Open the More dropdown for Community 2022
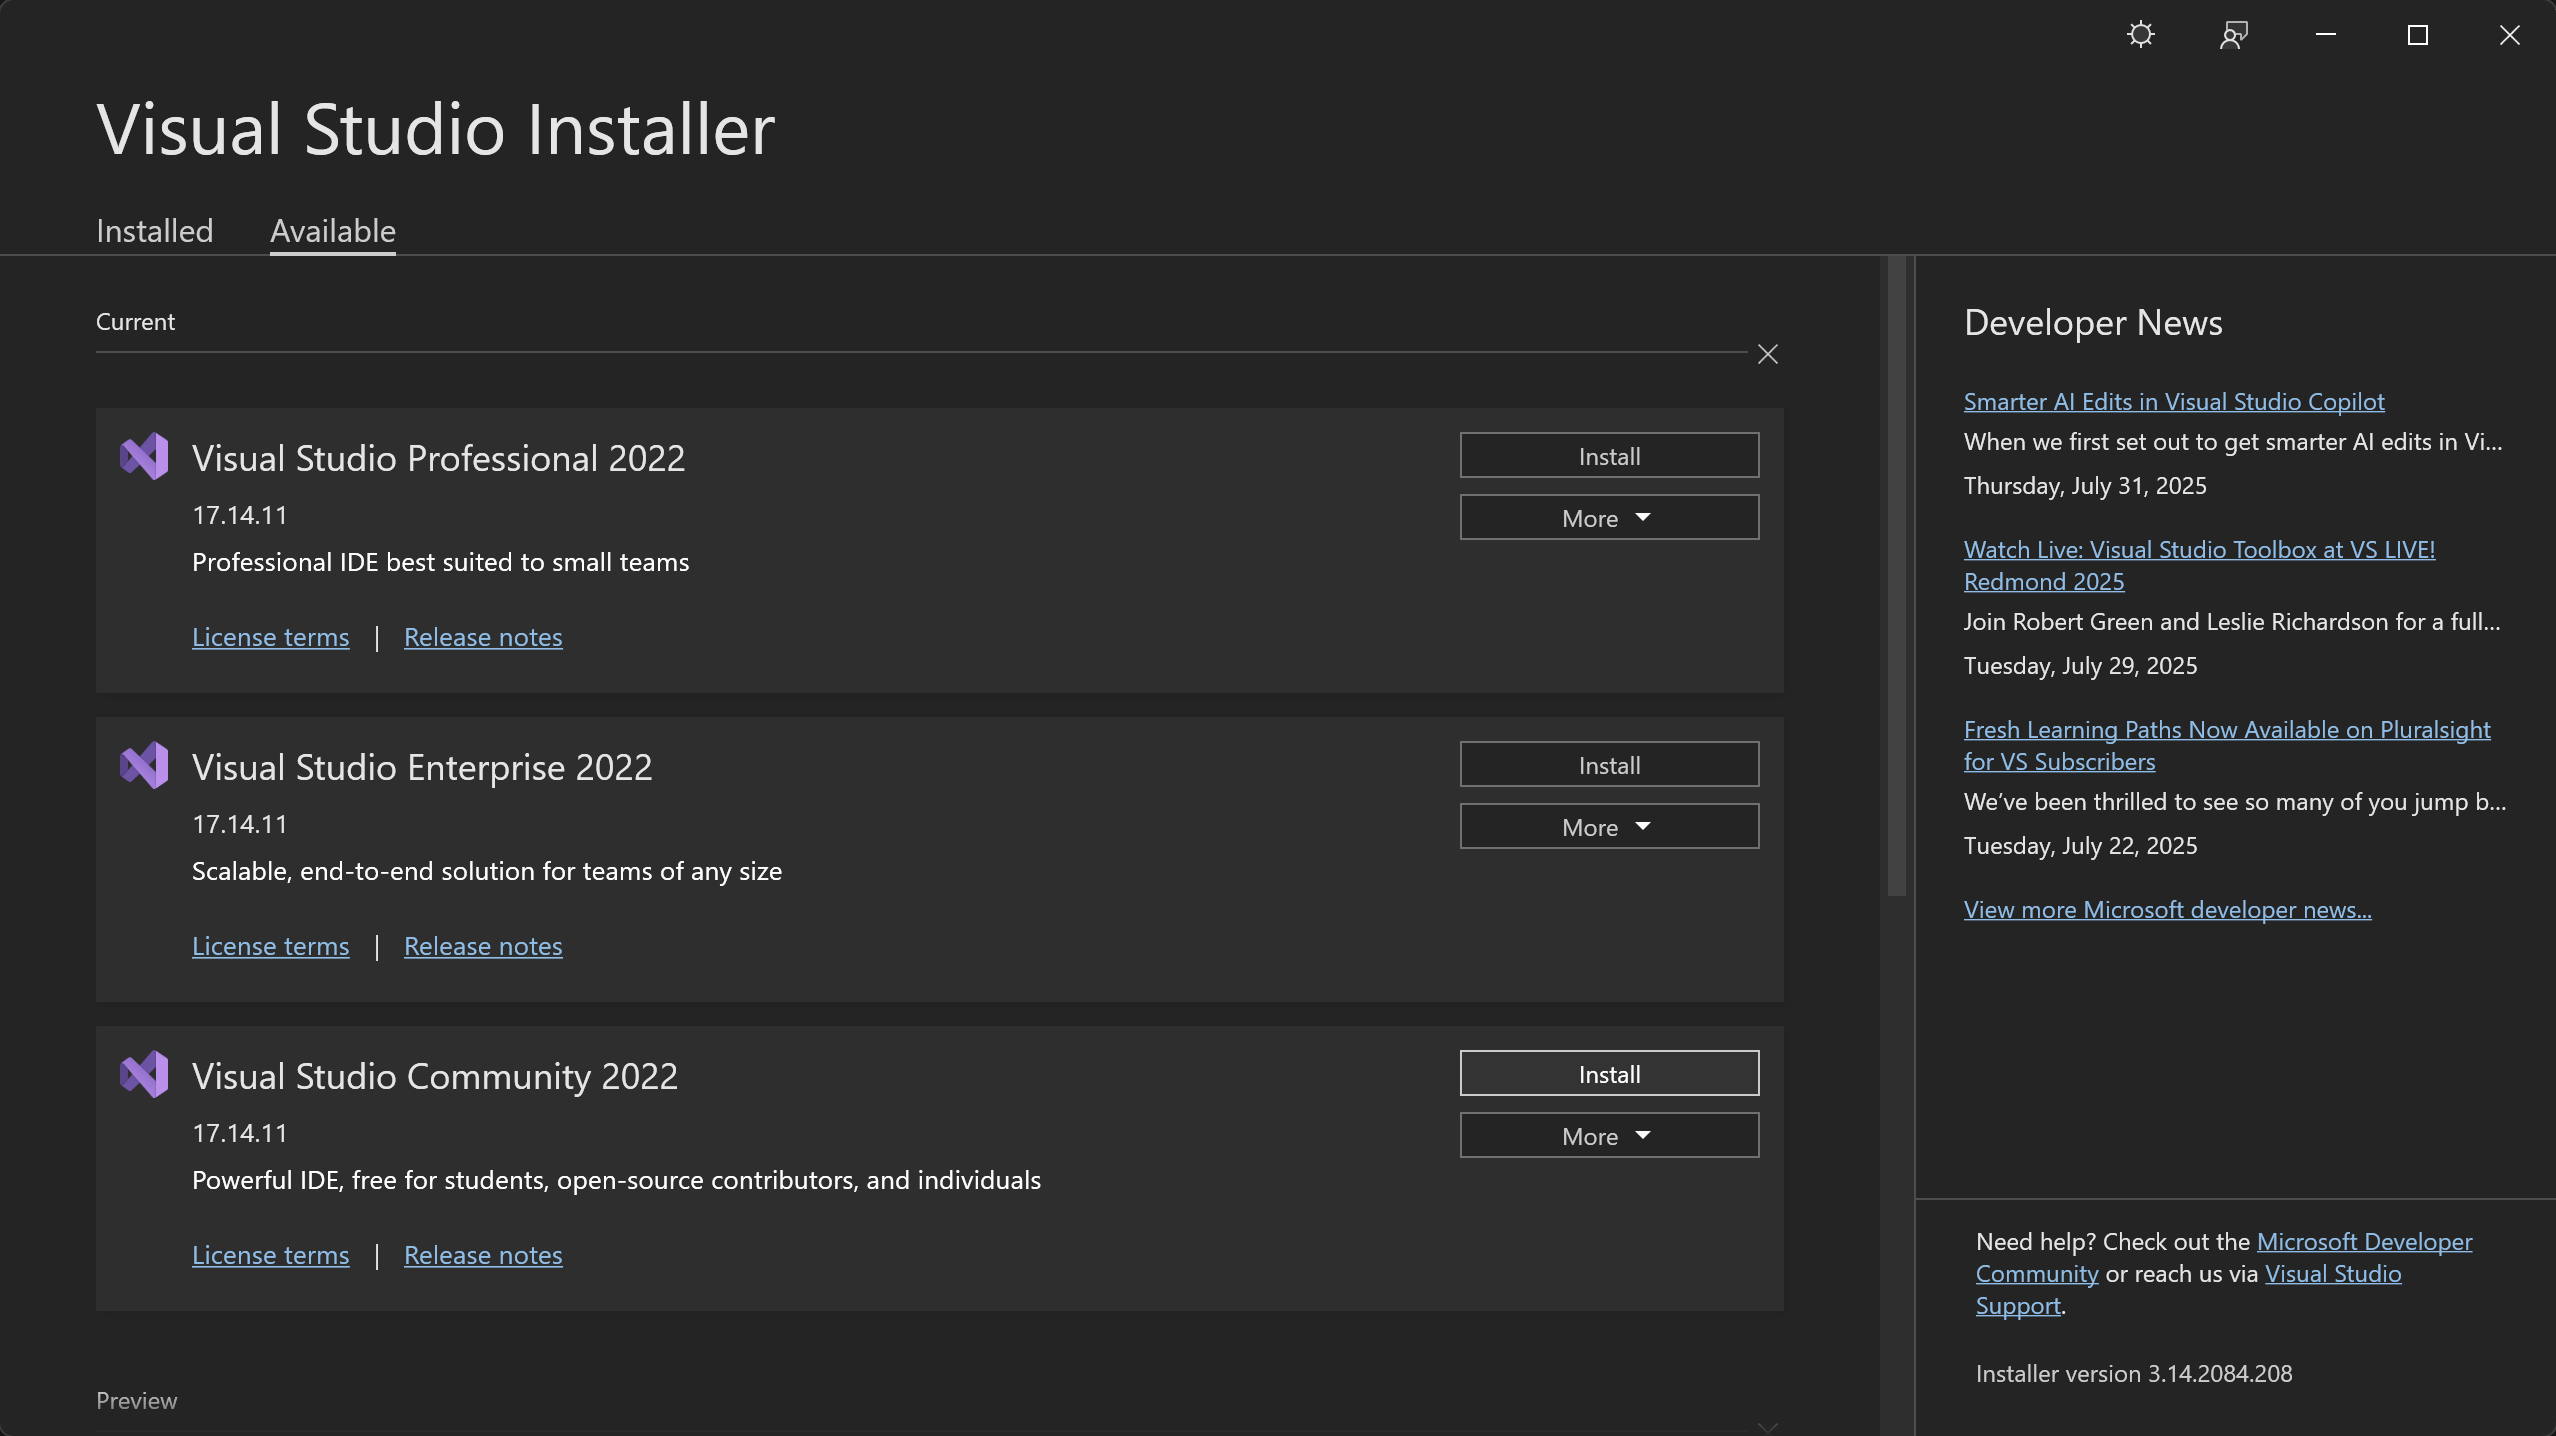2556x1436 pixels. 1608,1135
